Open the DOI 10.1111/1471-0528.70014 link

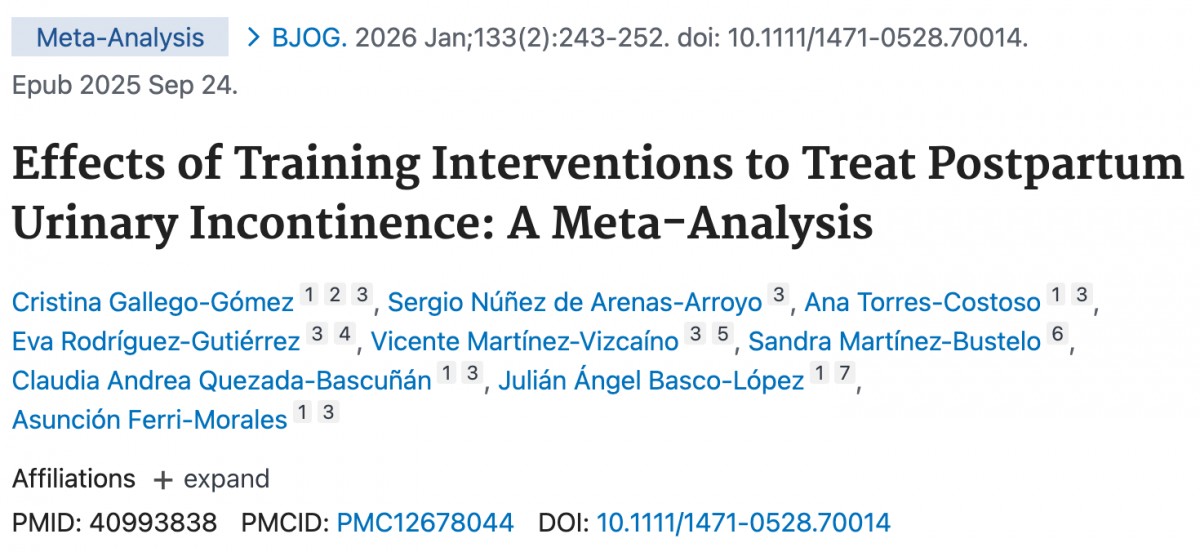[743, 522]
